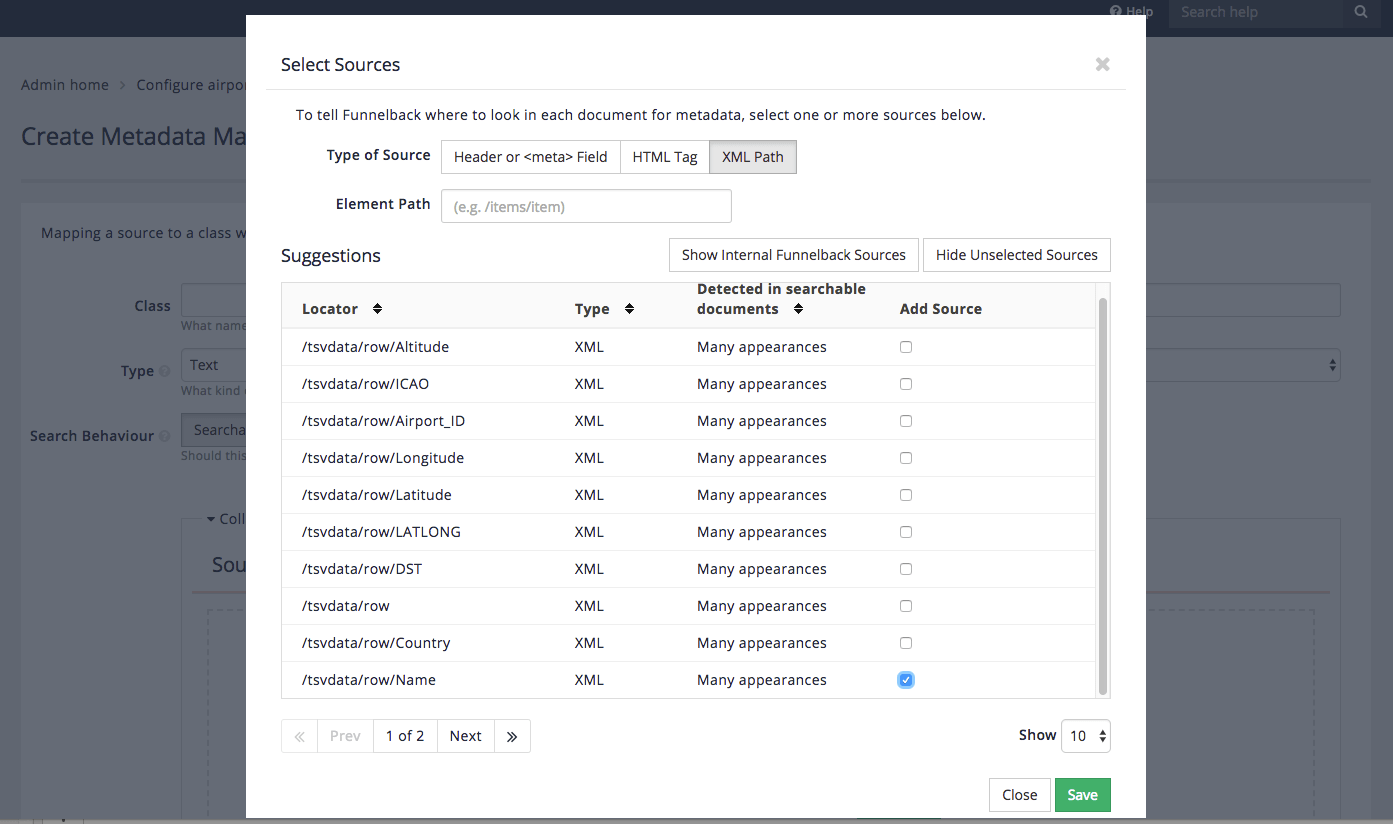Tick the checkbox for /tsvdata/row/Country
This screenshot has width=1393, height=824.
click(x=906, y=643)
